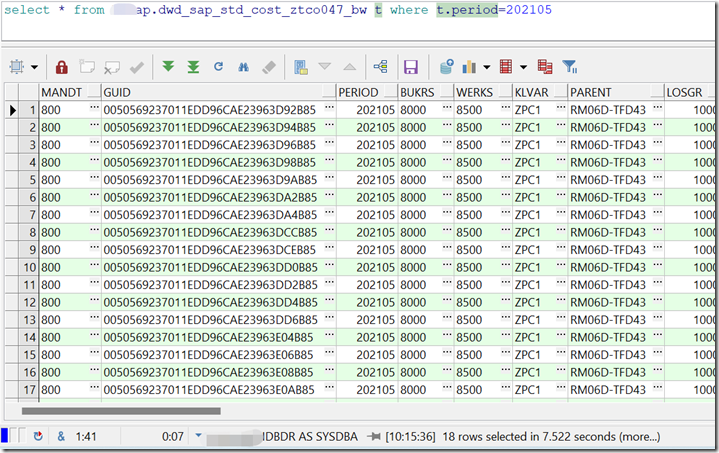This screenshot has width=719, height=453.
Task: Click the MANDT column header
Action: coord(70,92)
